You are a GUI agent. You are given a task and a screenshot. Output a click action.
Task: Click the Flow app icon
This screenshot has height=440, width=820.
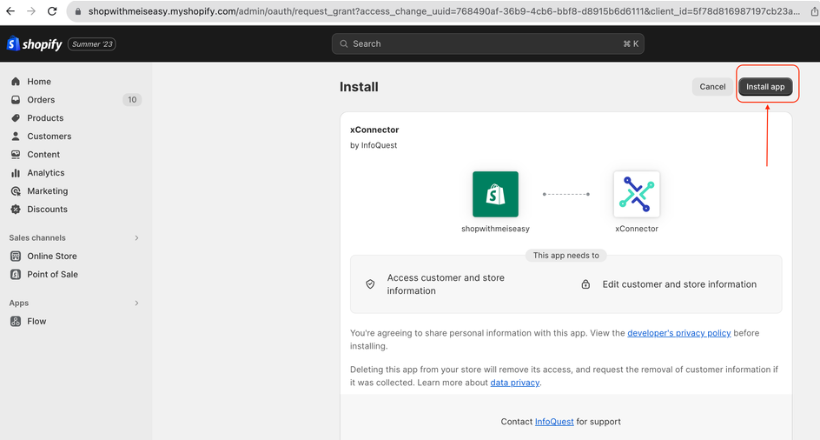pyautogui.click(x=16, y=322)
